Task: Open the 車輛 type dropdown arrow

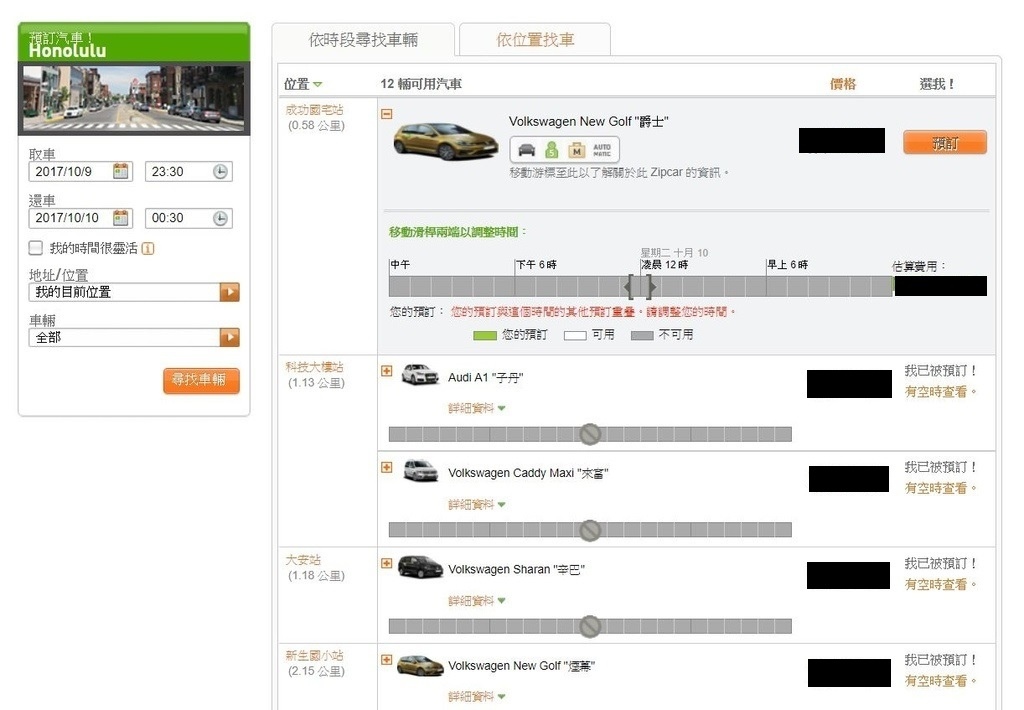Action: click(x=229, y=337)
